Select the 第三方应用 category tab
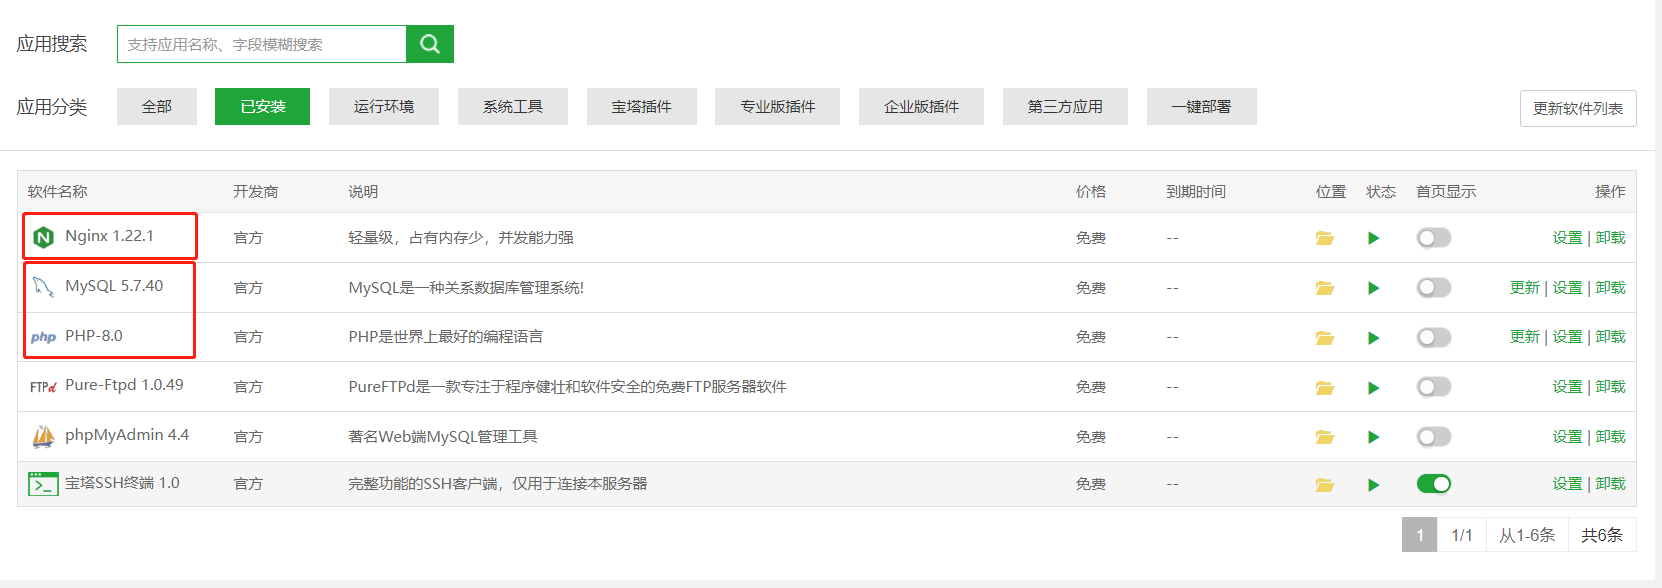 [x=1065, y=106]
